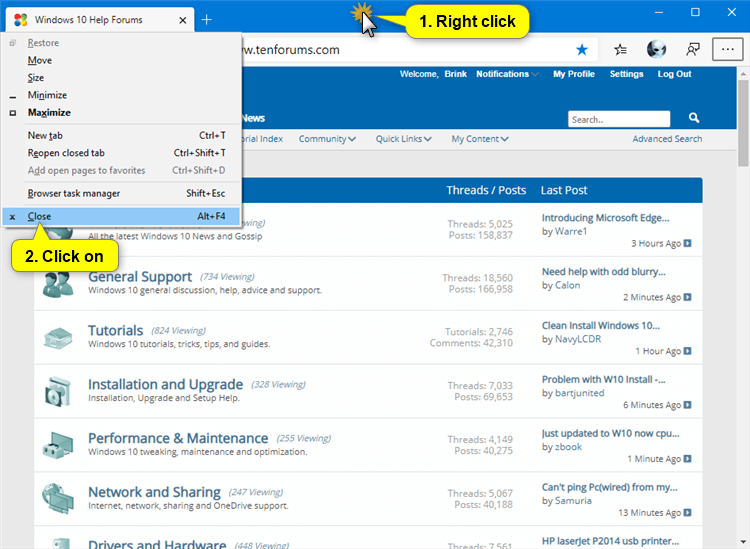750x549 pixels.
Task: Select Close in the context menu
Action: 121,216
